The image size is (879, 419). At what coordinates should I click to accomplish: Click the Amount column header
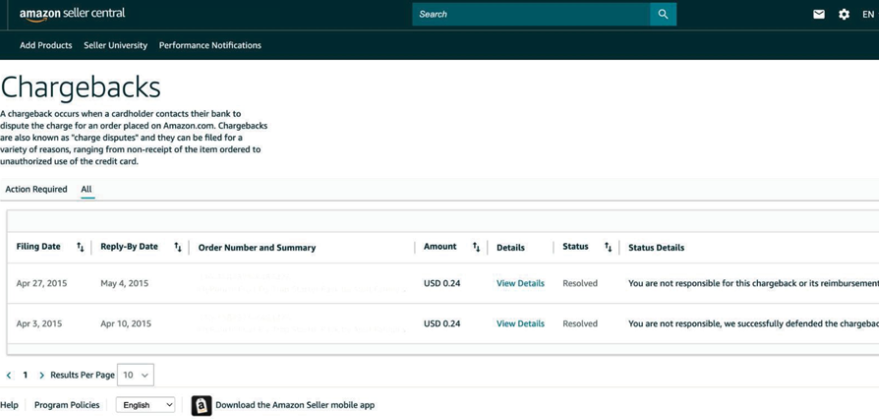(440, 246)
